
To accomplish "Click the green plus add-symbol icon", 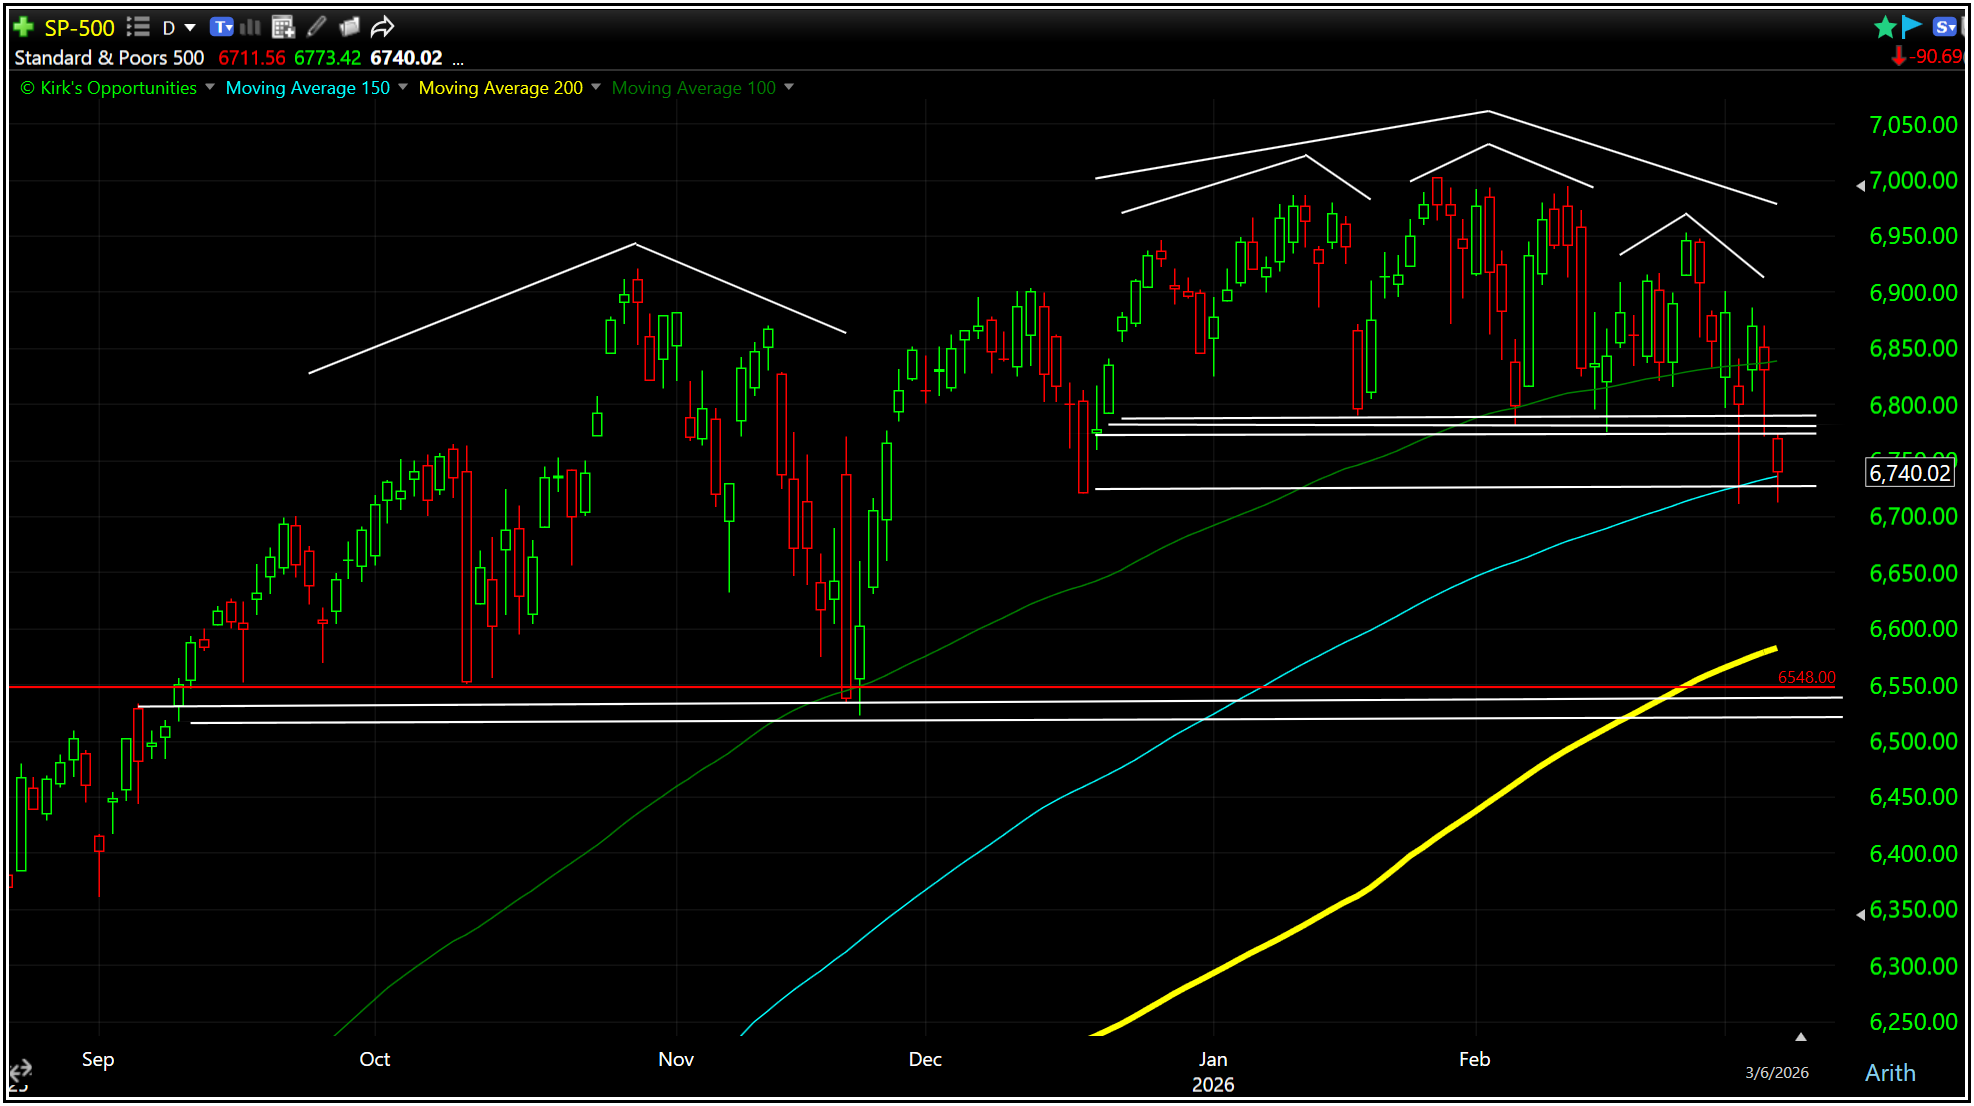I will pyautogui.click(x=24, y=27).
